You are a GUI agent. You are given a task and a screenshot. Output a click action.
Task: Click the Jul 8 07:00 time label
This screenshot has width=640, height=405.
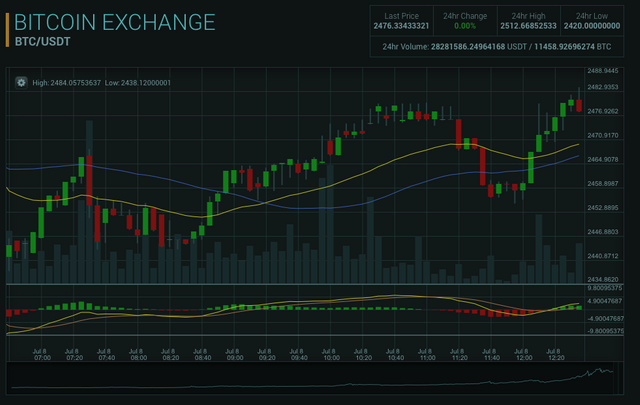[42, 354]
